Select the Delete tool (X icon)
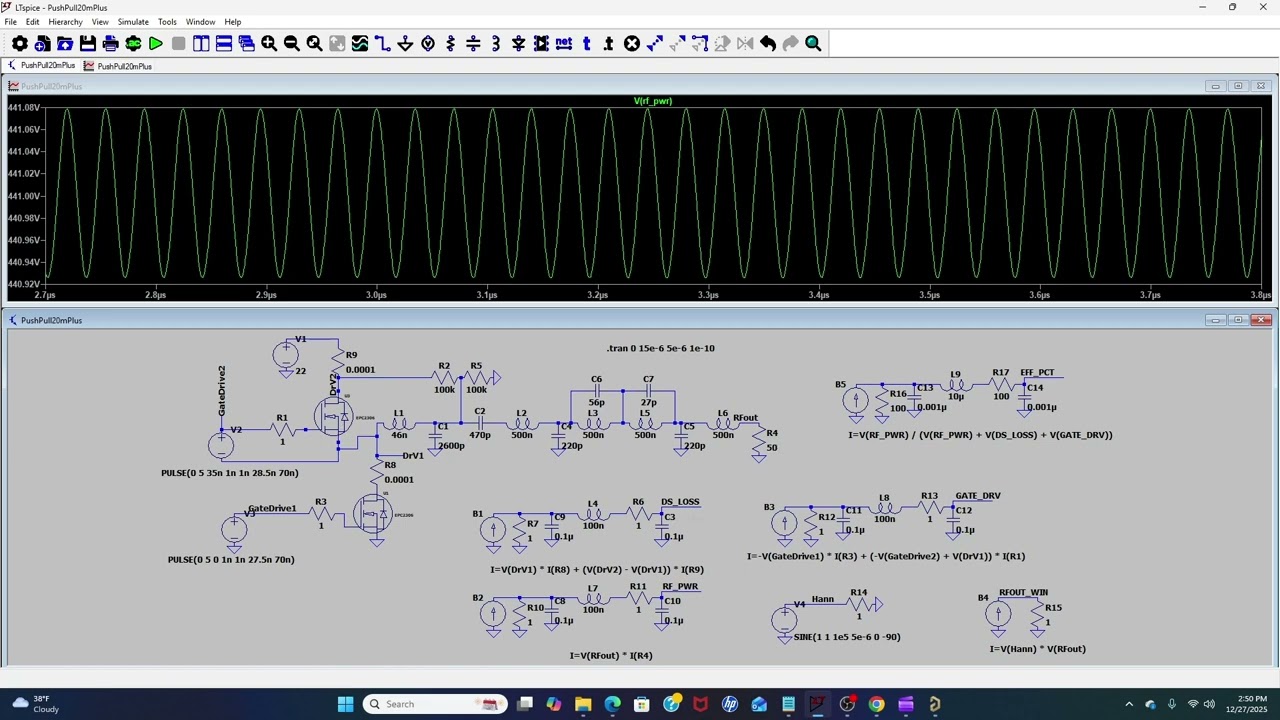The image size is (1280, 720). pos(632,43)
